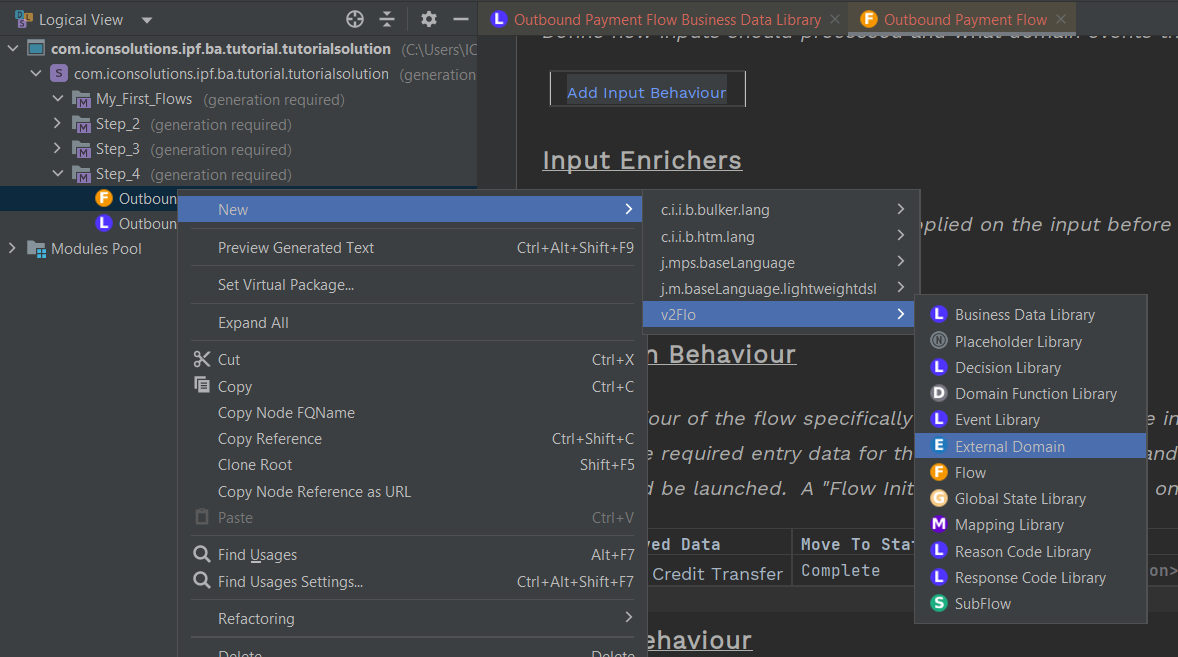Select the Flow icon in v2Flo submenu
Image resolution: width=1178 pixels, height=657 pixels.
[938, 472]
